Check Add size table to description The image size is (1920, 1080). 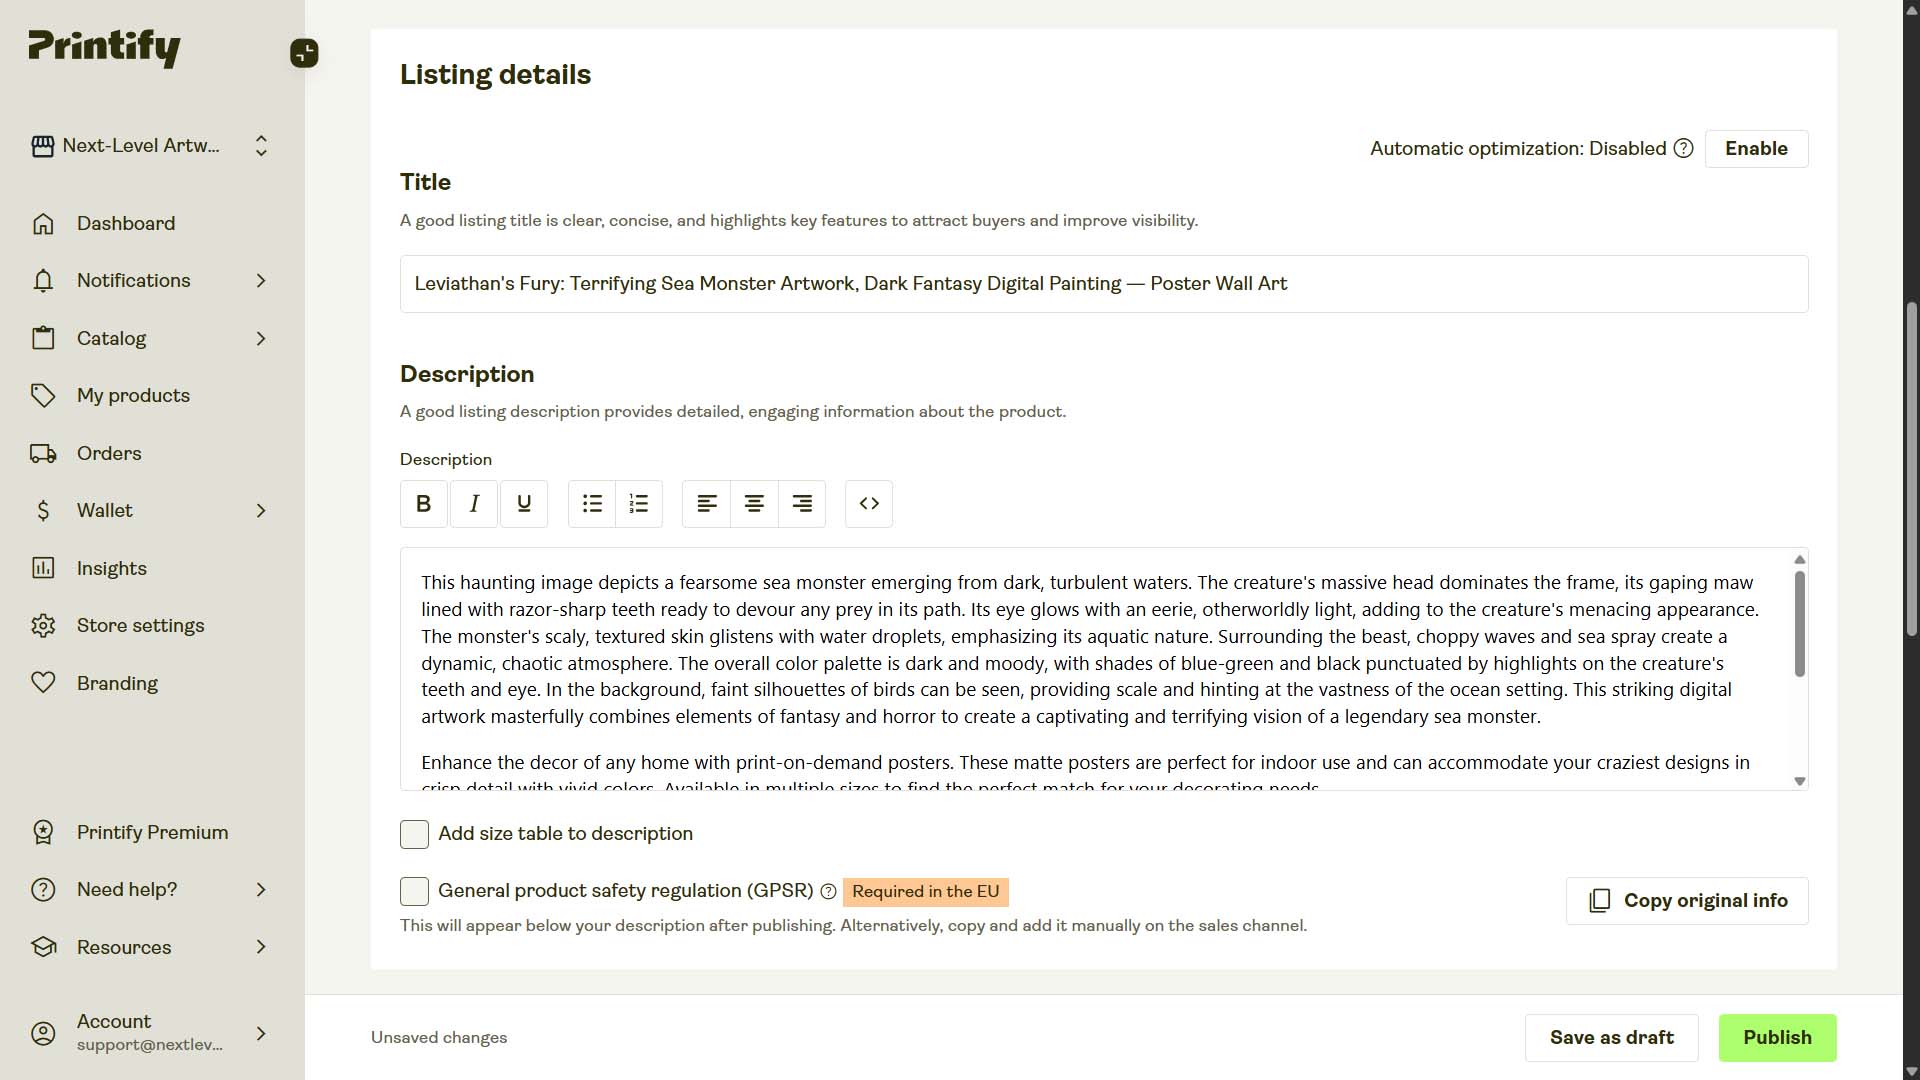coord(413,834)
